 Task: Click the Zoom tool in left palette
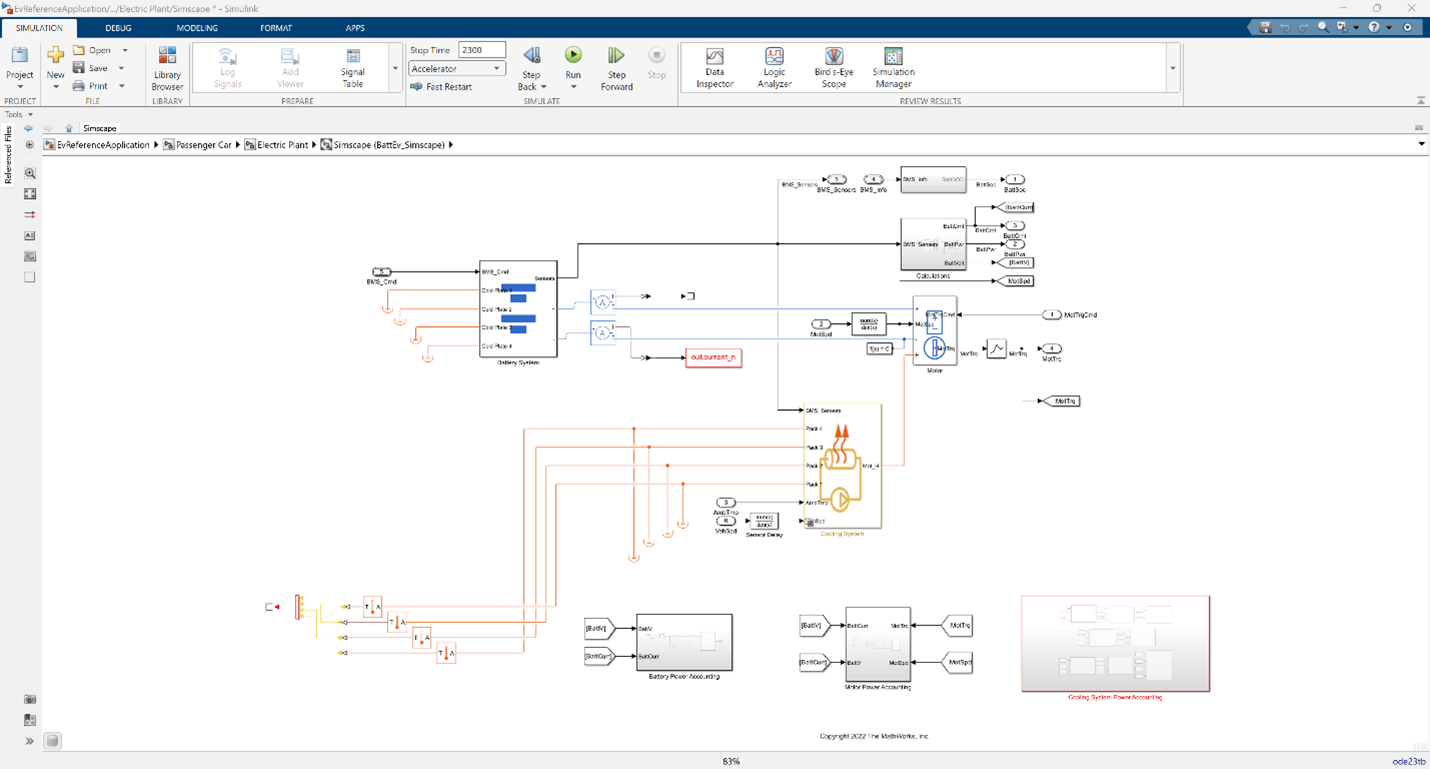click(30, 173)
